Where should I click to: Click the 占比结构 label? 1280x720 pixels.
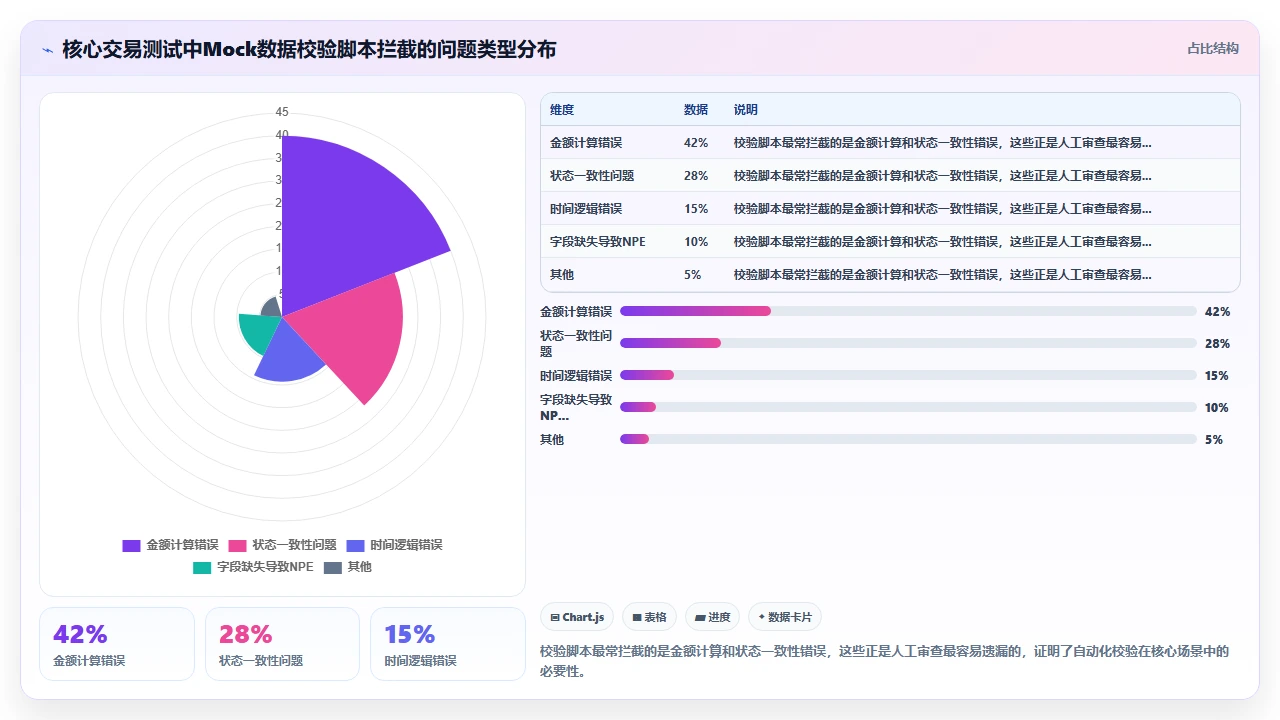point(1213,48)
